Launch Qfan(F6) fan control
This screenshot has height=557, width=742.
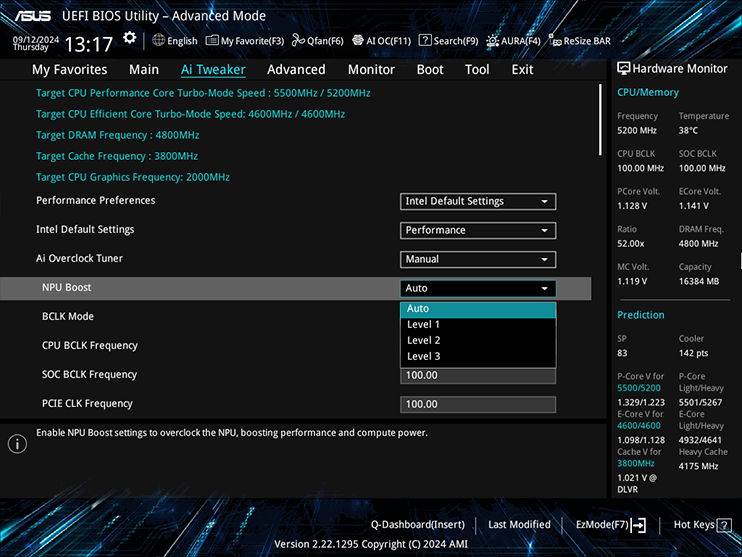(x=317, y=41)
